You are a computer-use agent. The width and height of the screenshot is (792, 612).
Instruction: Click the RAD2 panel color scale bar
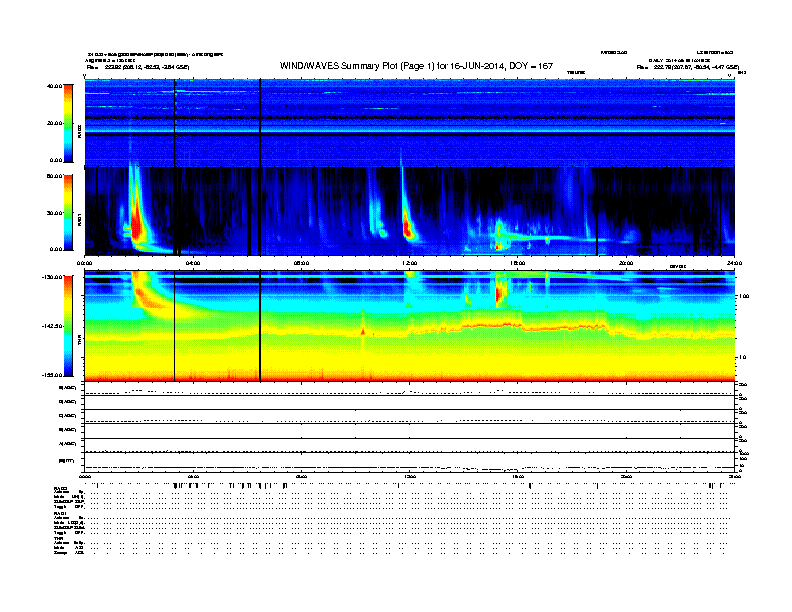(68, 123)
